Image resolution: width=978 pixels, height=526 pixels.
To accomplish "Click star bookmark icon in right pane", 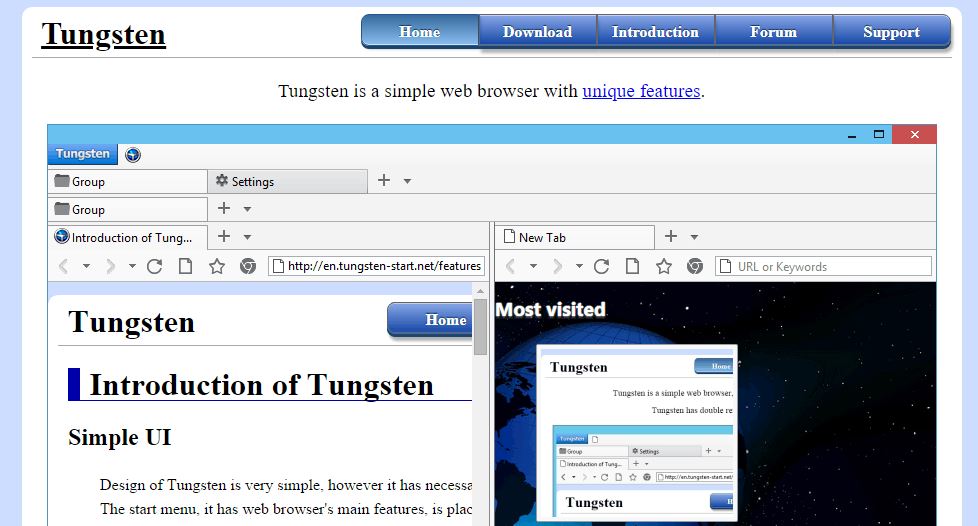I will [x=664, y=266].
